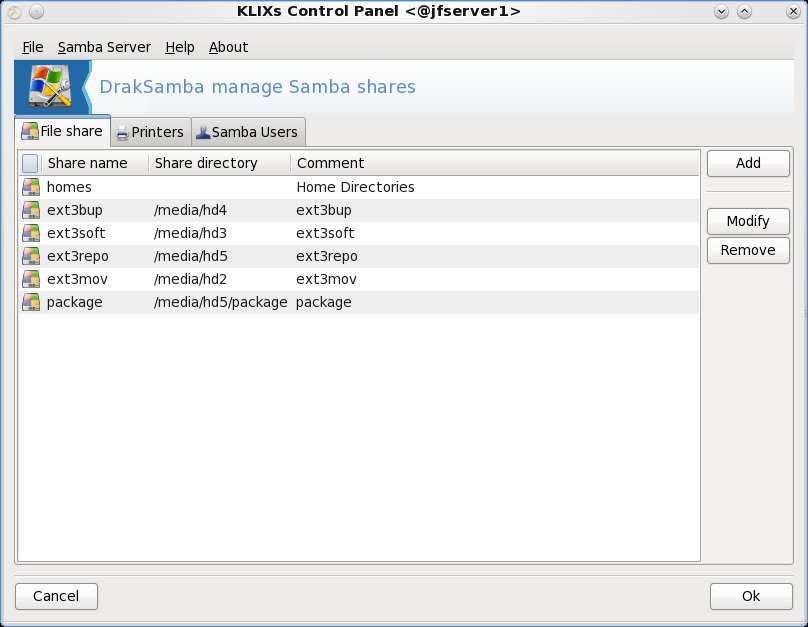Minimize the window using title bar button

(721, 11)
